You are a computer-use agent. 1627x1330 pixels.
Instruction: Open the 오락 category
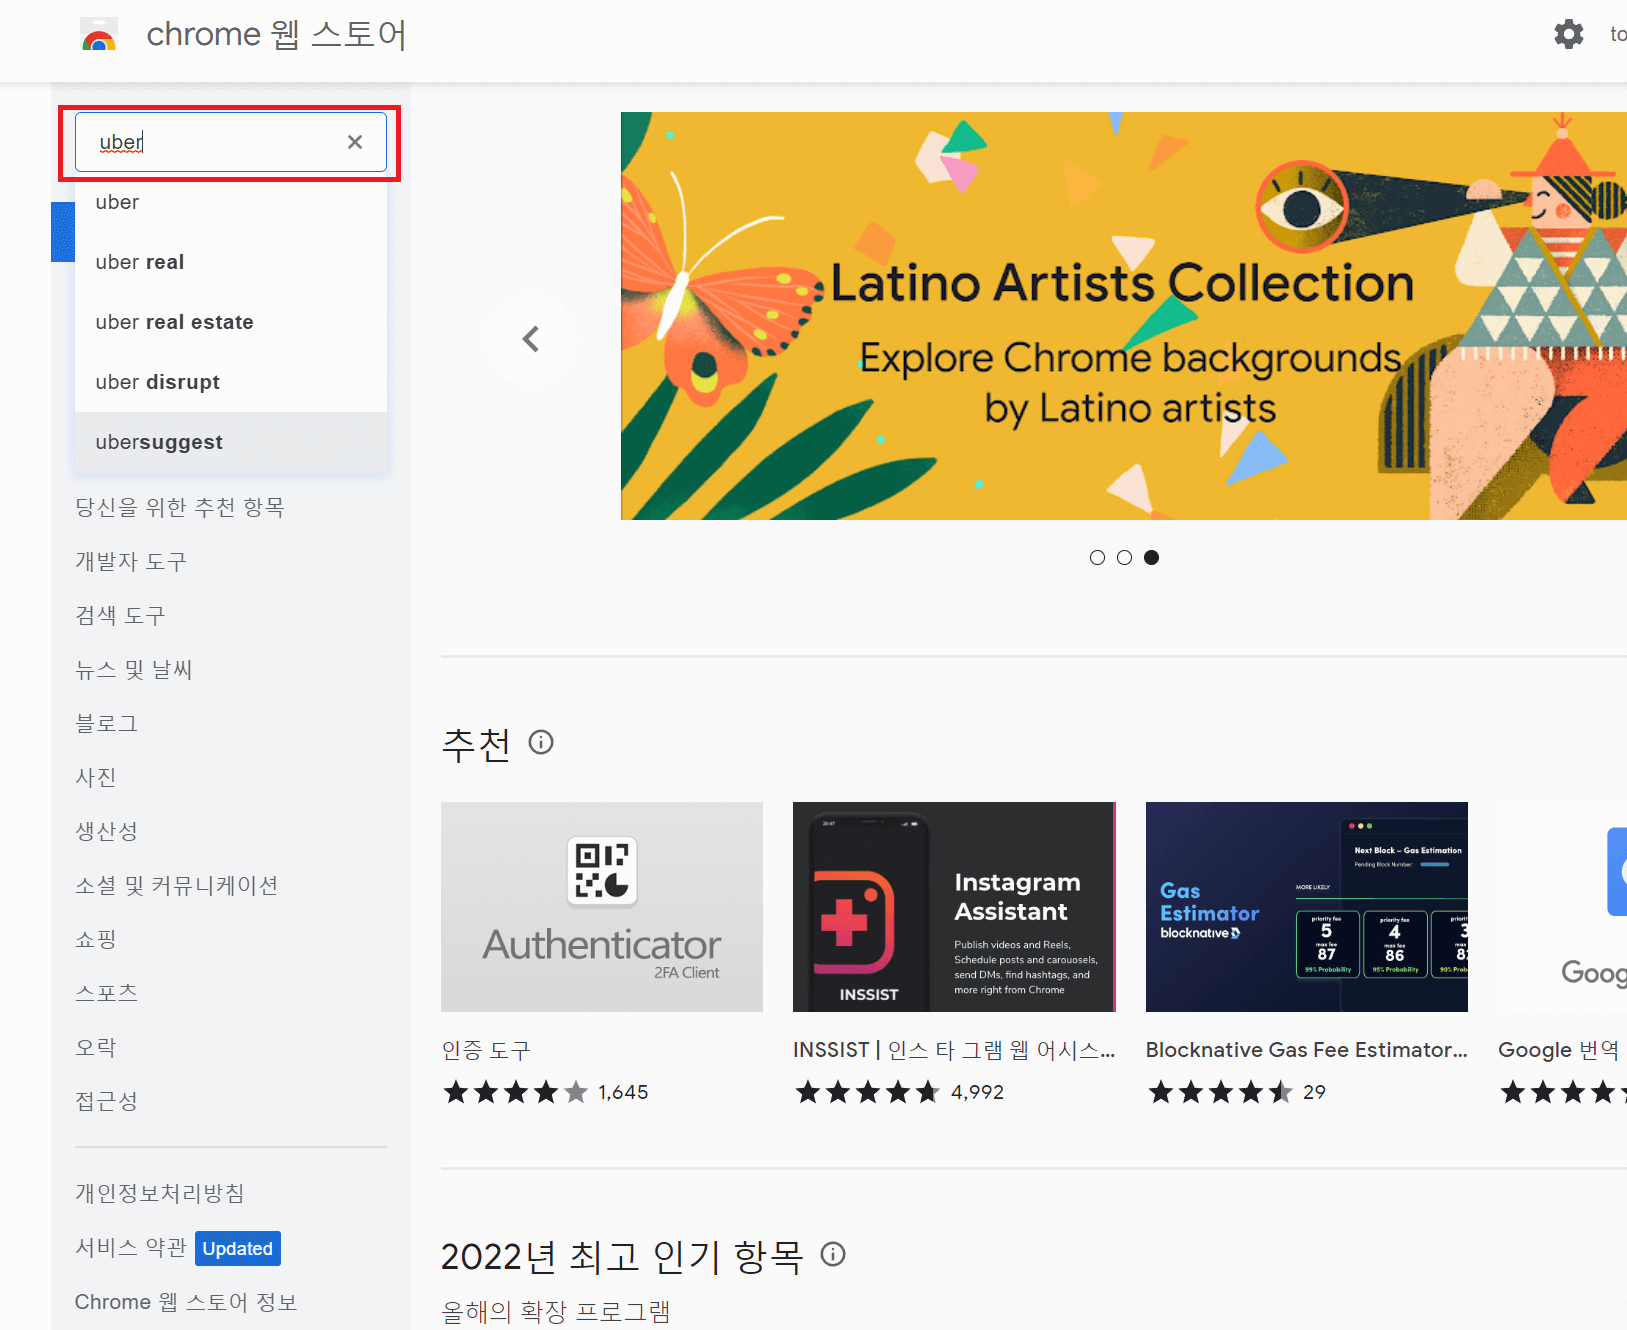click(x=96, y=1048)
